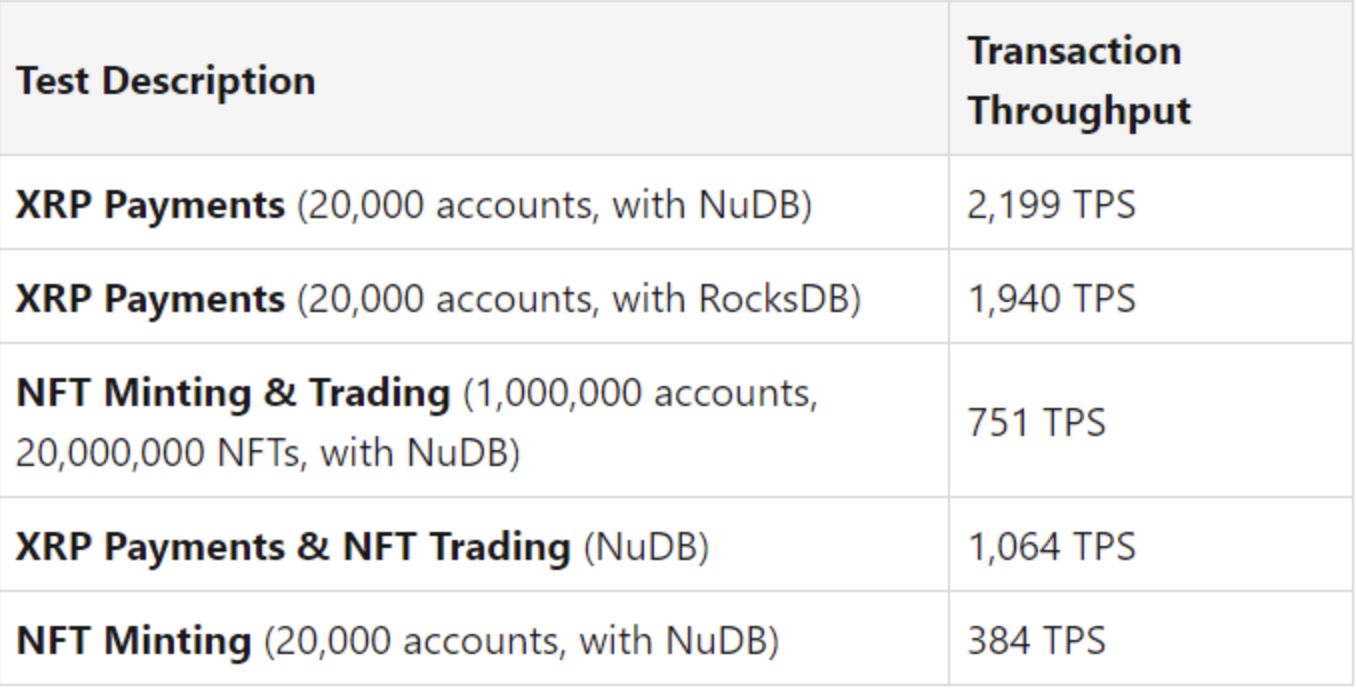Screen dimensions: 1356x690
Task: Click the "Test Description" column header
Action: [166, 80]
